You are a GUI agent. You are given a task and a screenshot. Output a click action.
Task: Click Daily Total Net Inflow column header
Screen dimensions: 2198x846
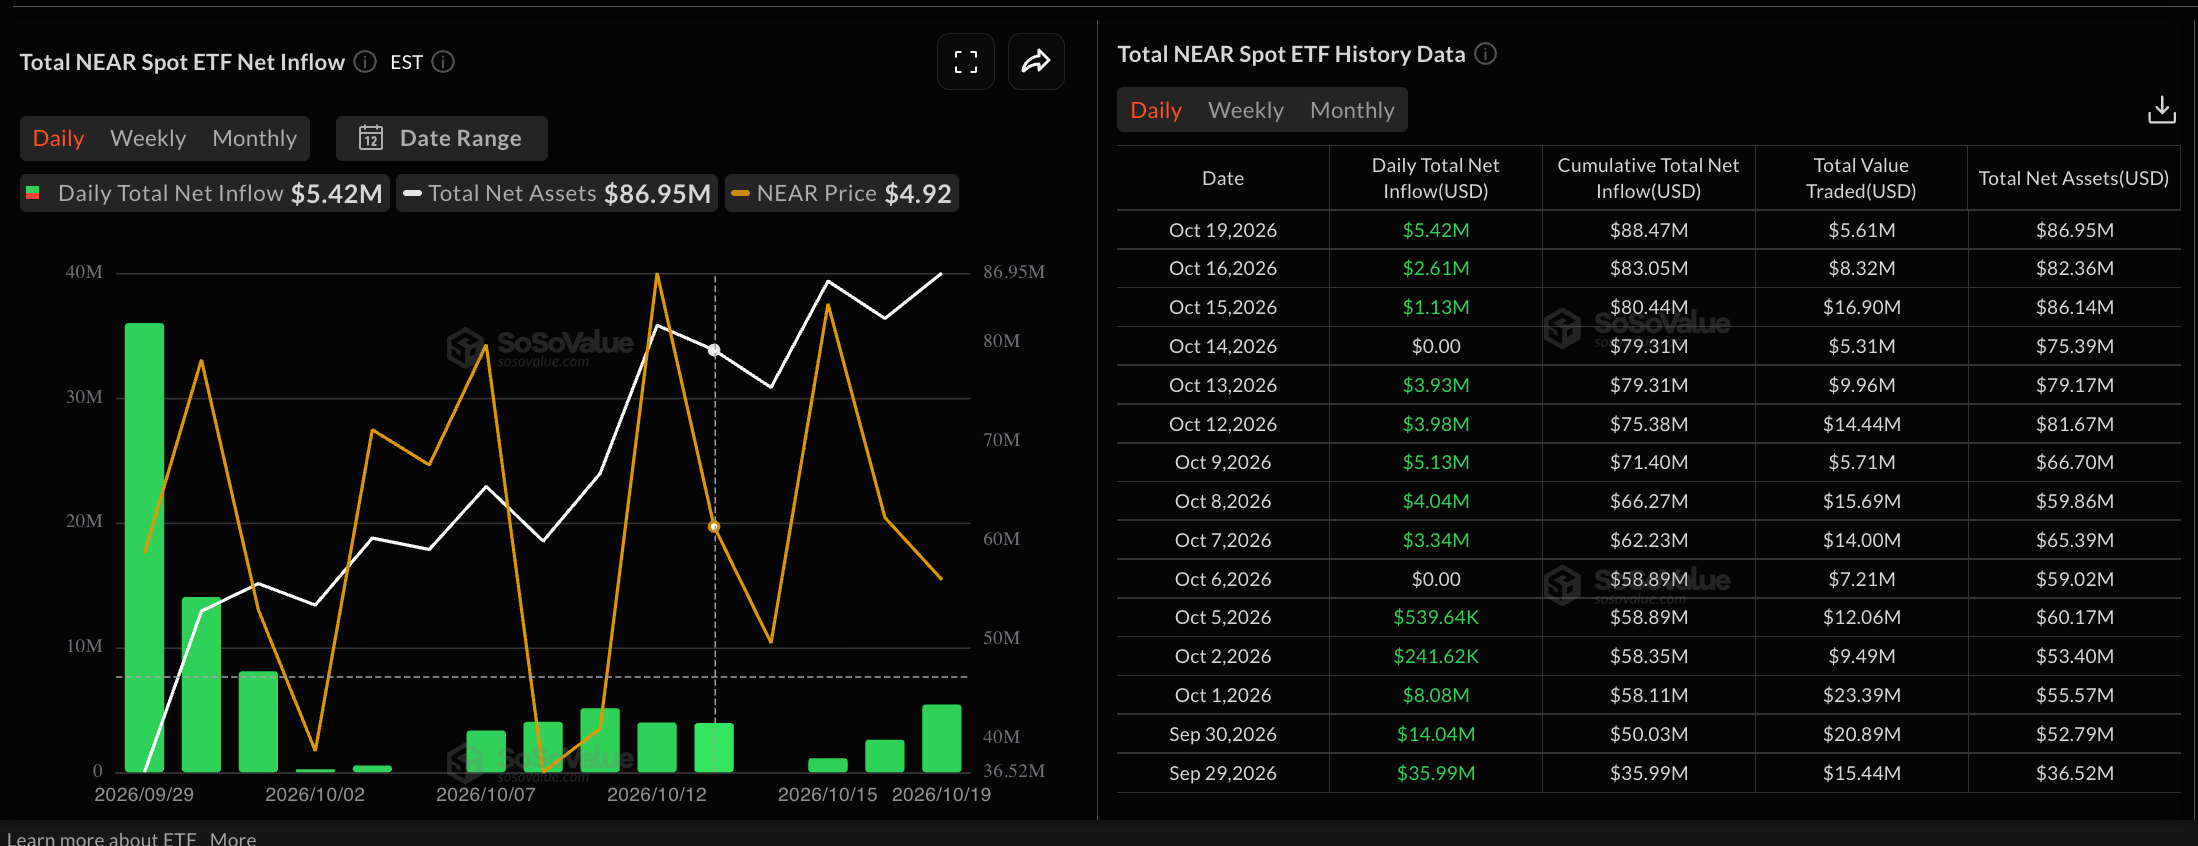tap(1436, 178)
